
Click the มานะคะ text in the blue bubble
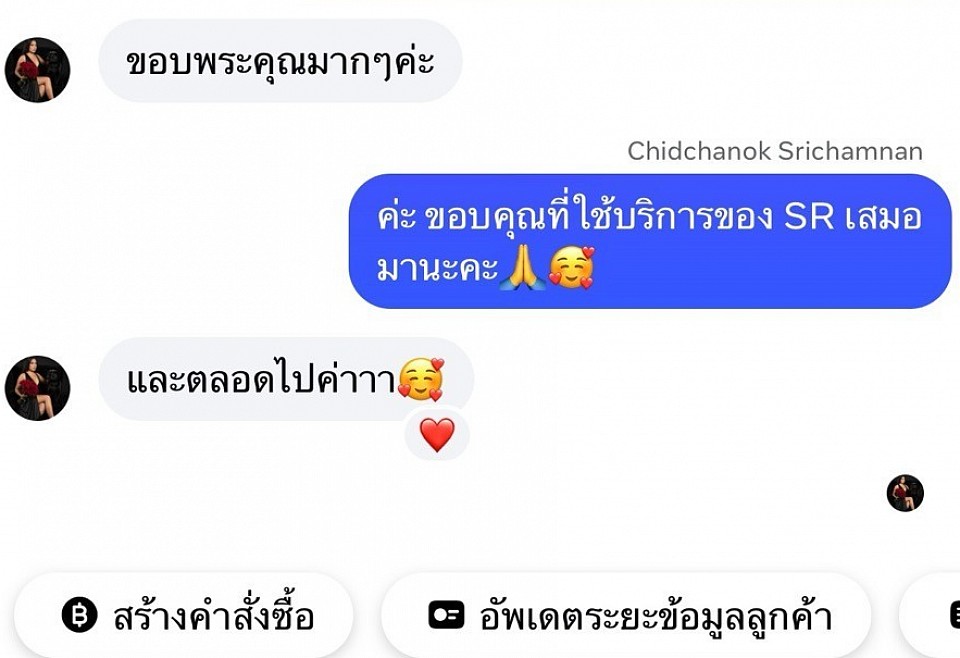437,268
